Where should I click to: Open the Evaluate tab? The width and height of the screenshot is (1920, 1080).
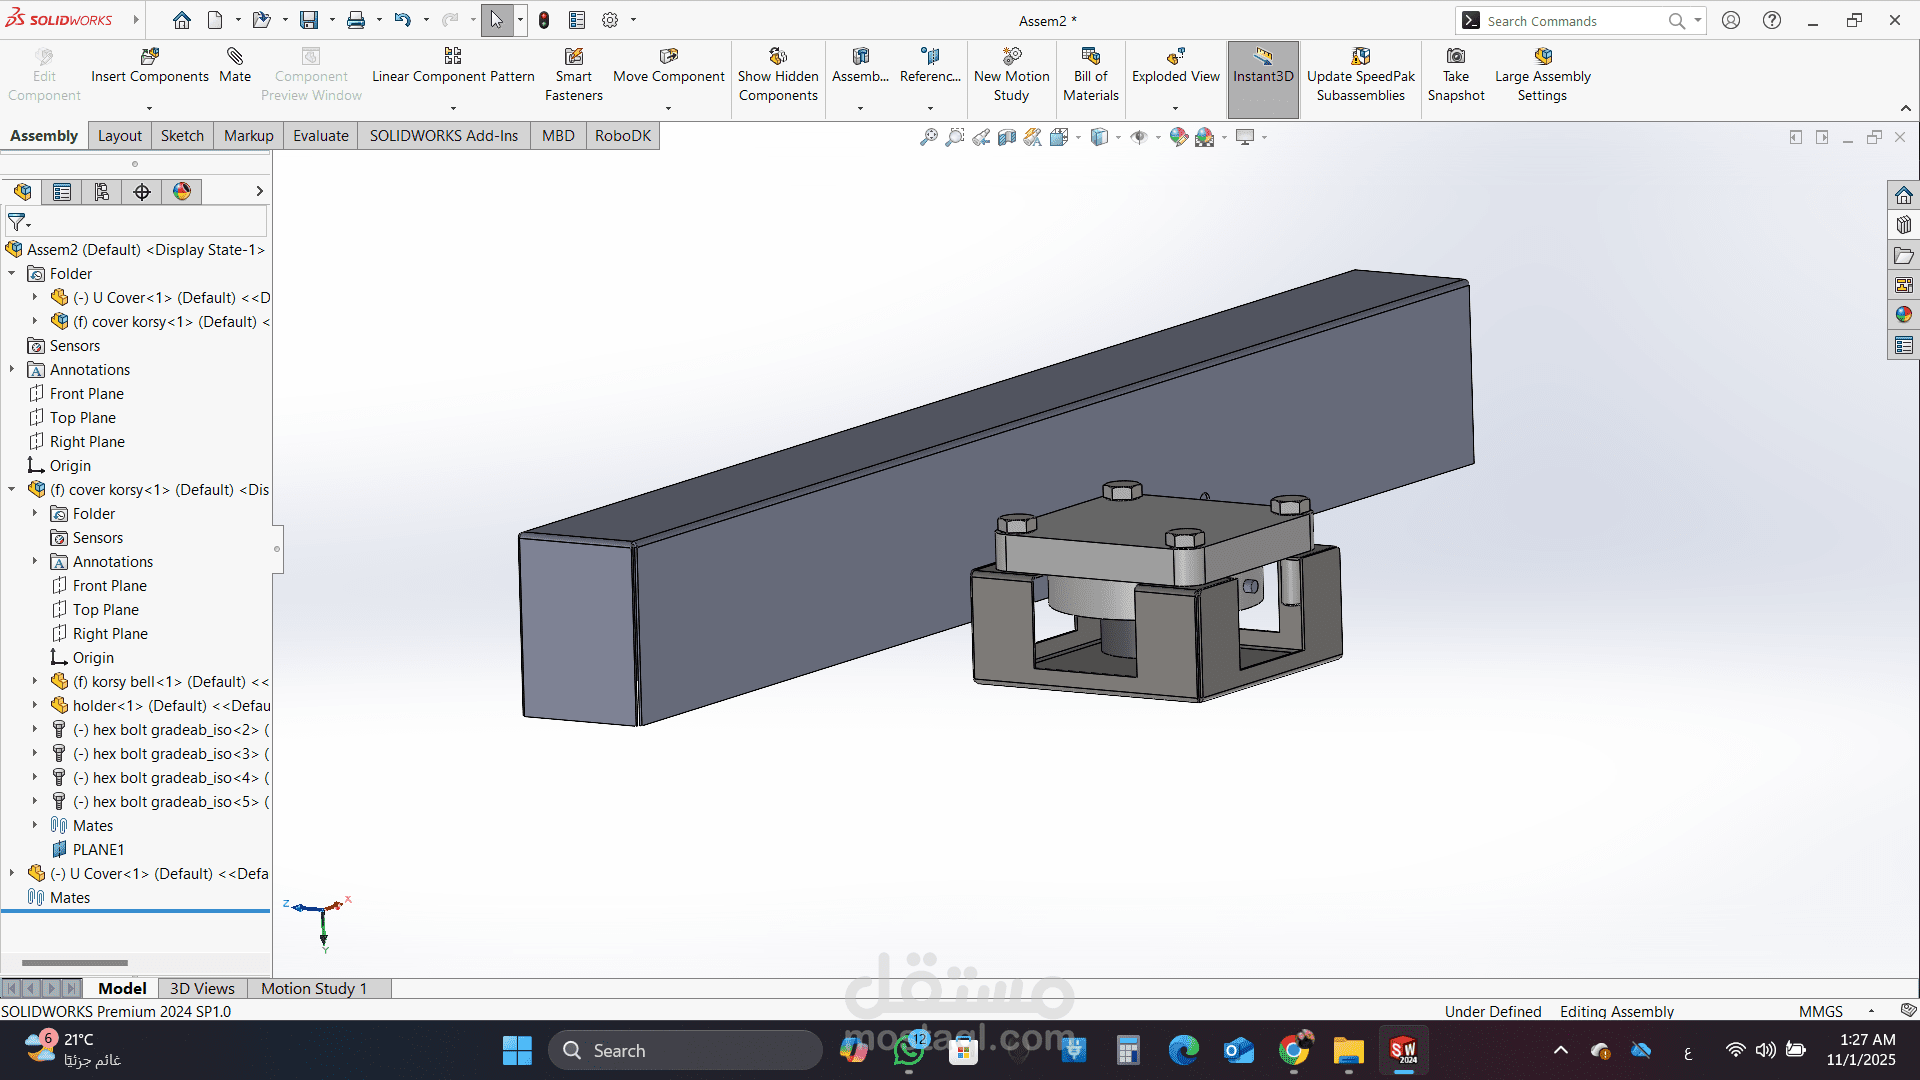click(321, 136)
